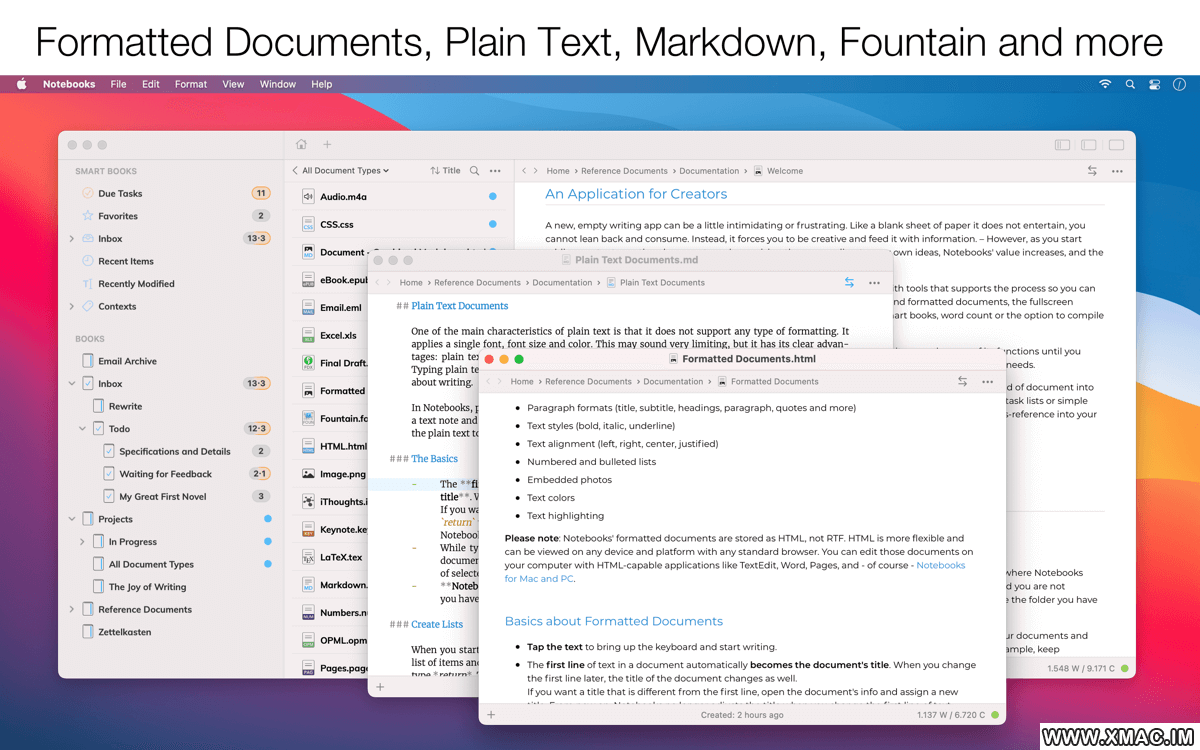Click the plus button at bottom of Plain Text window
Screen dimensions: 1200x750
click(x=380, y=687)
